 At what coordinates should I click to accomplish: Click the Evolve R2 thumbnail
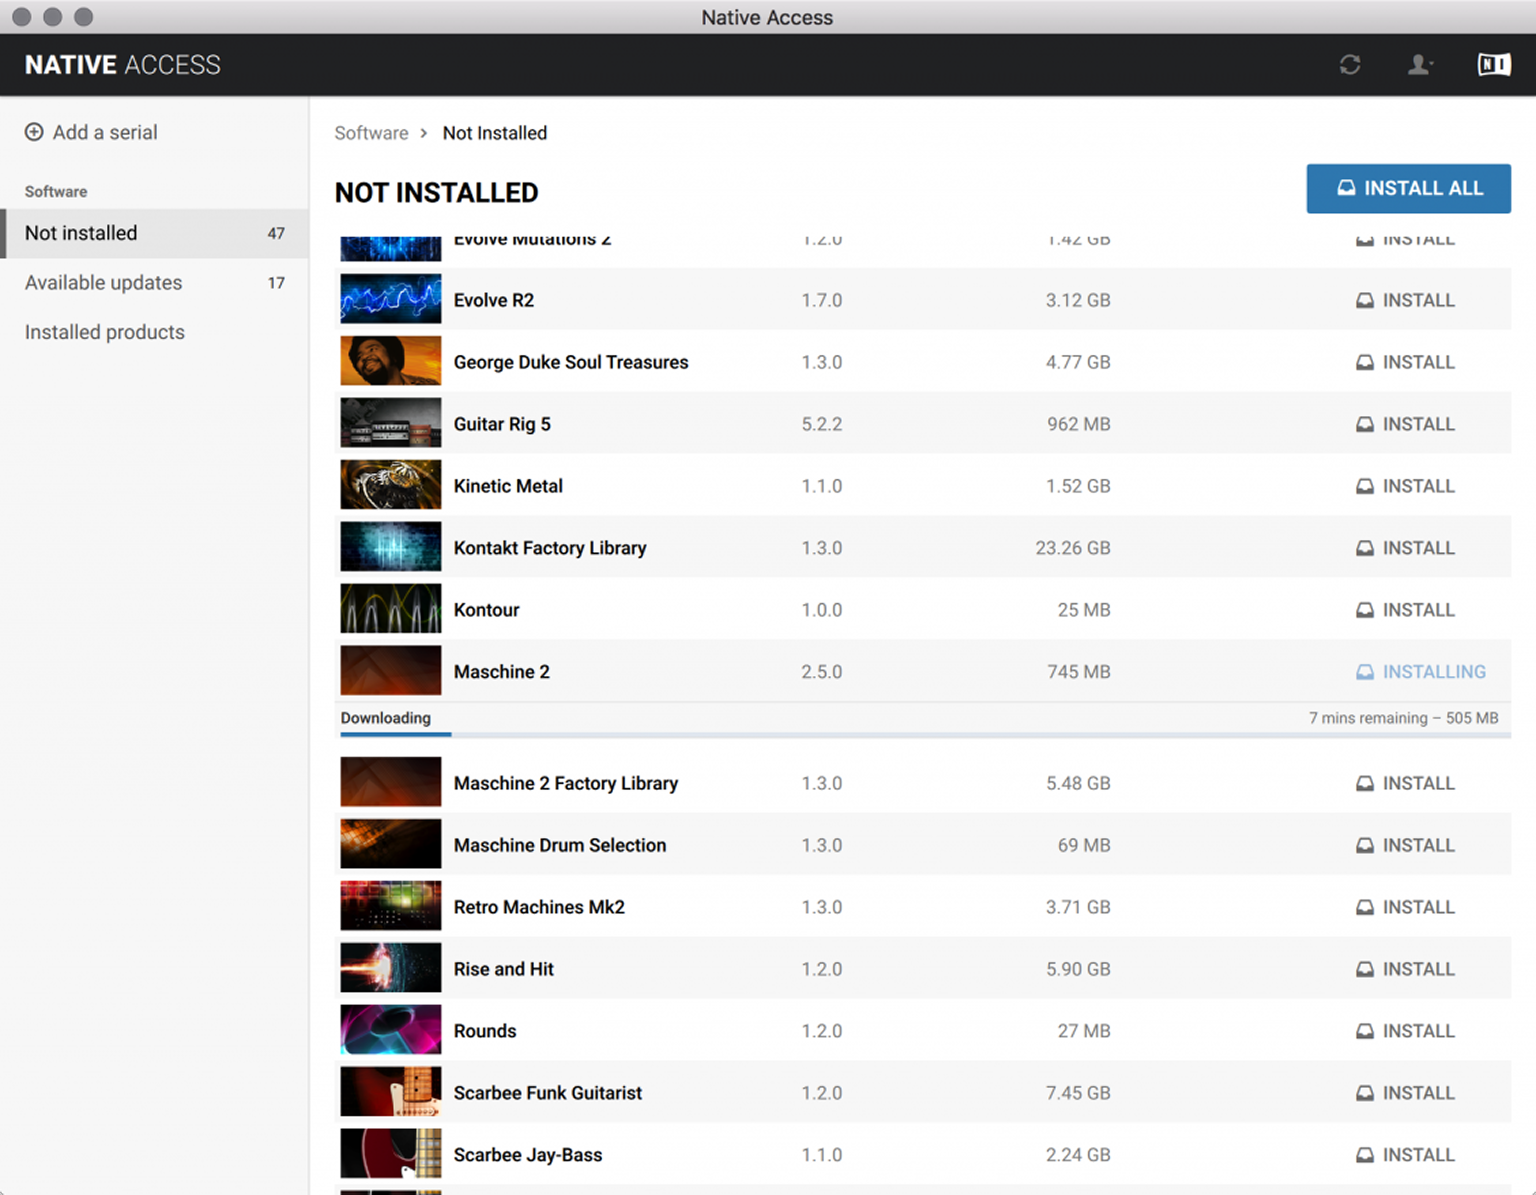tap(390, 300)
